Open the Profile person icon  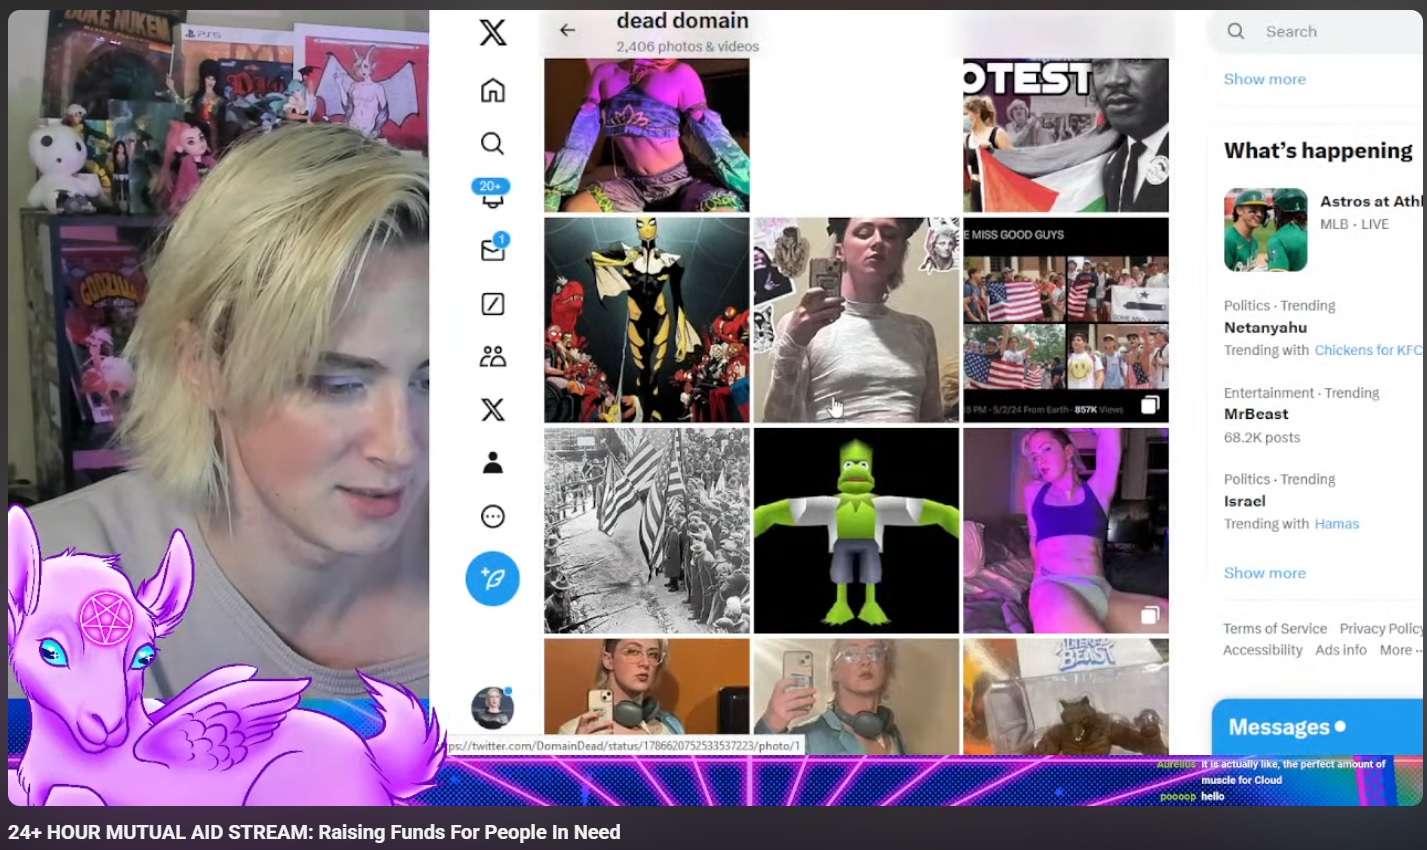pyautogui.click(x=492, y=462)
